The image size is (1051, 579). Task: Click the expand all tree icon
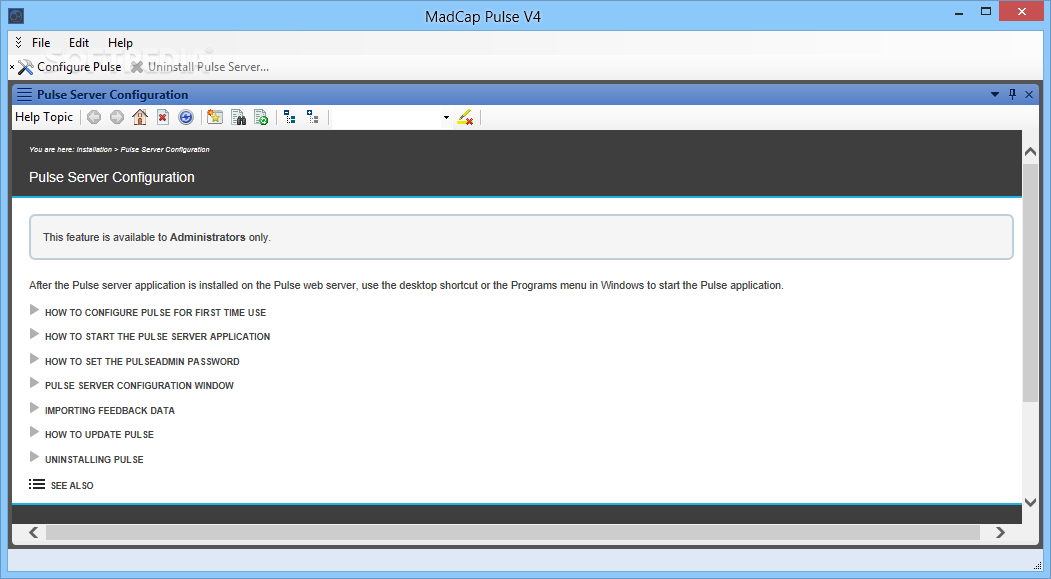pos(312,117)
